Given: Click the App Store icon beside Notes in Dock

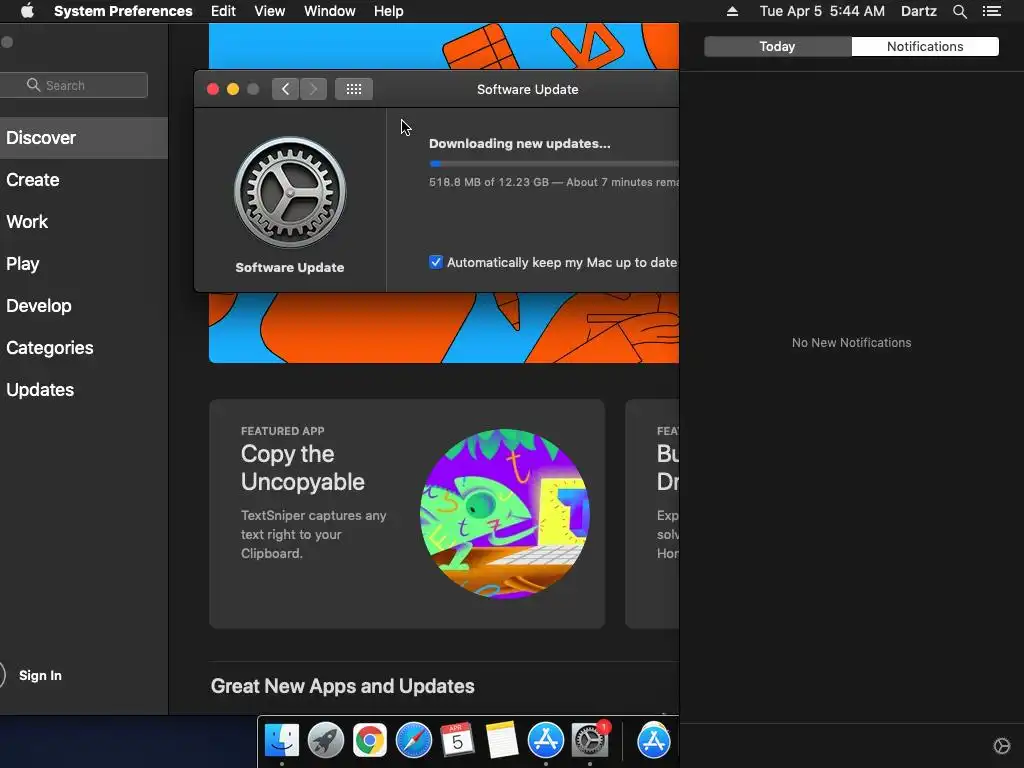Looking at the screenshot, I should [x=545, y=741].
